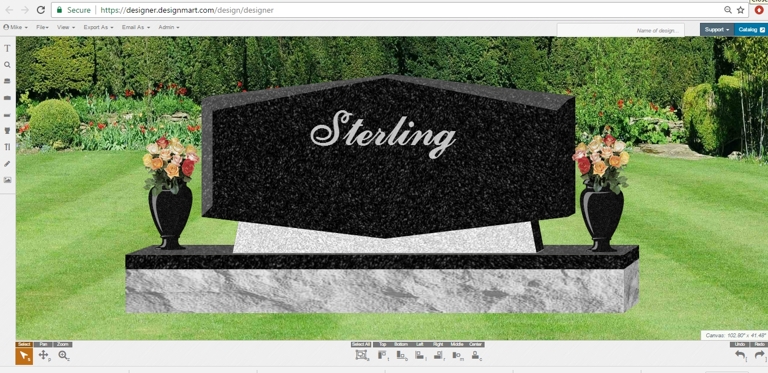Align objects to Center
Image resolution: width=768 pixels, height=373 pixels.
[x=476, y=355]
